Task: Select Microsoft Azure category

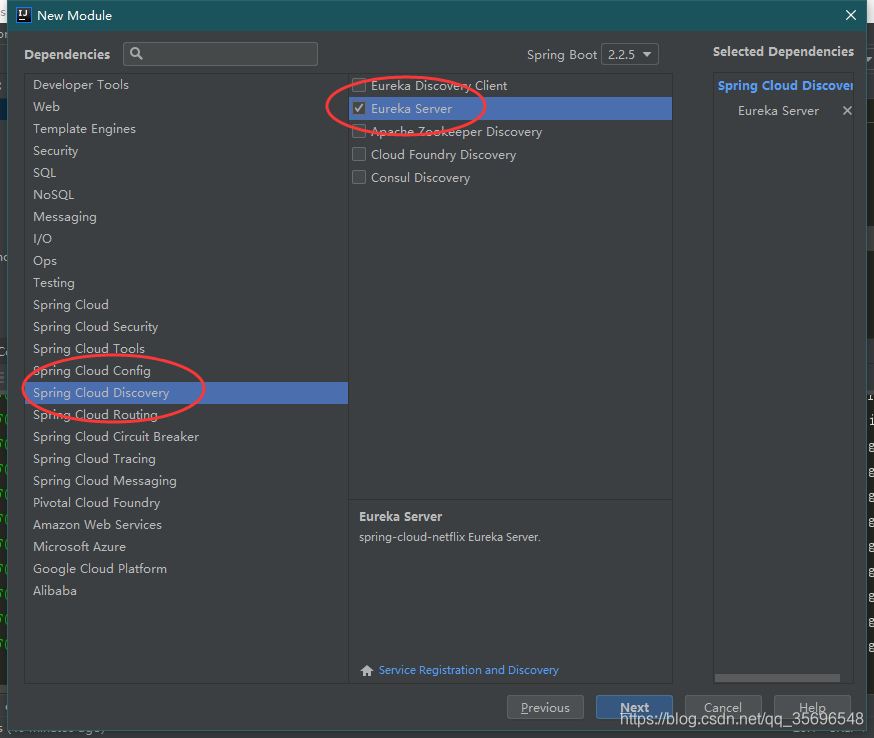Action: click(186, 547)
